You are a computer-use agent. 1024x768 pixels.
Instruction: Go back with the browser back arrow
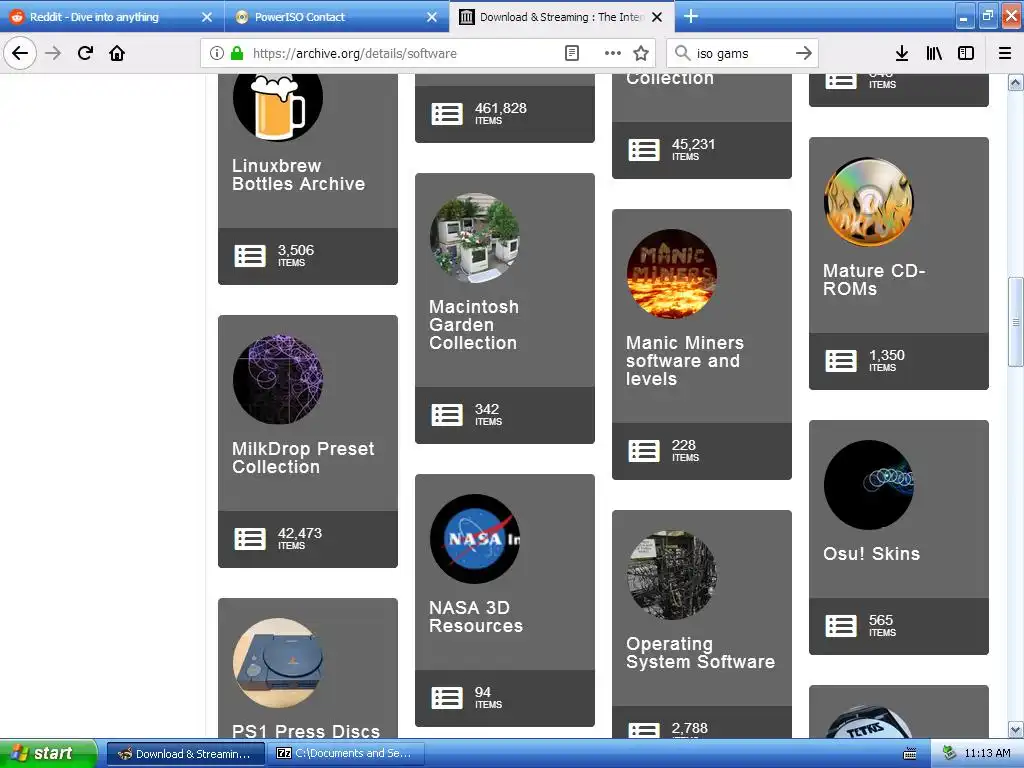(x=20, y=53)
